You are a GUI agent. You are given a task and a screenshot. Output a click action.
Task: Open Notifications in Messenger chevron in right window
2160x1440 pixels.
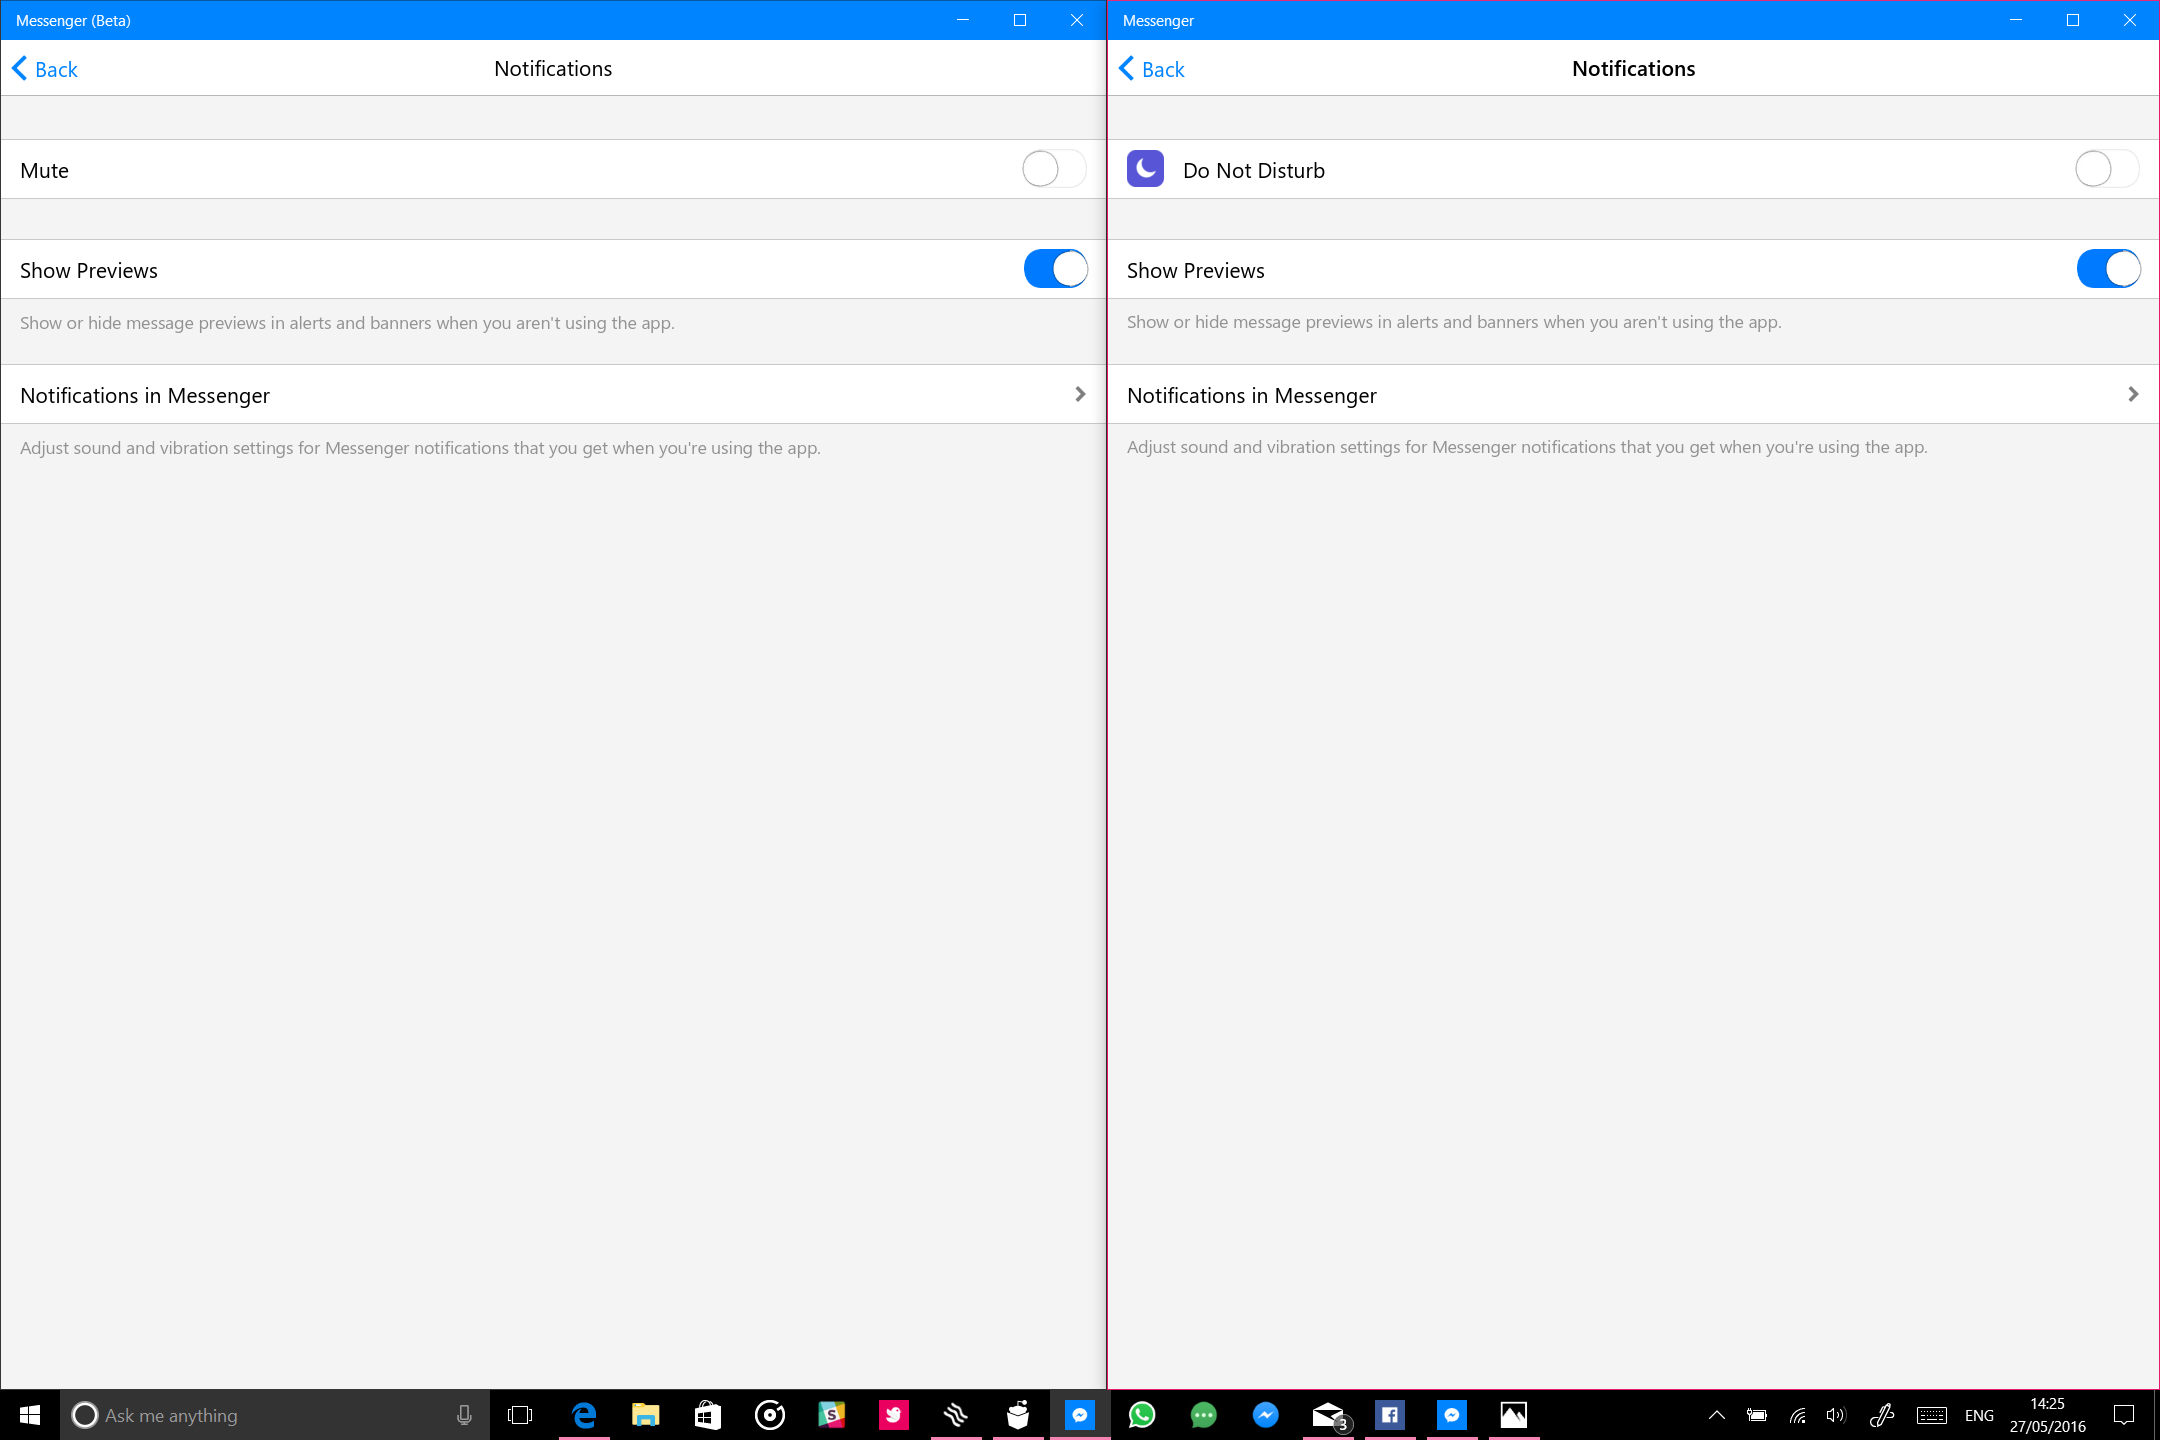point(2132,395)
